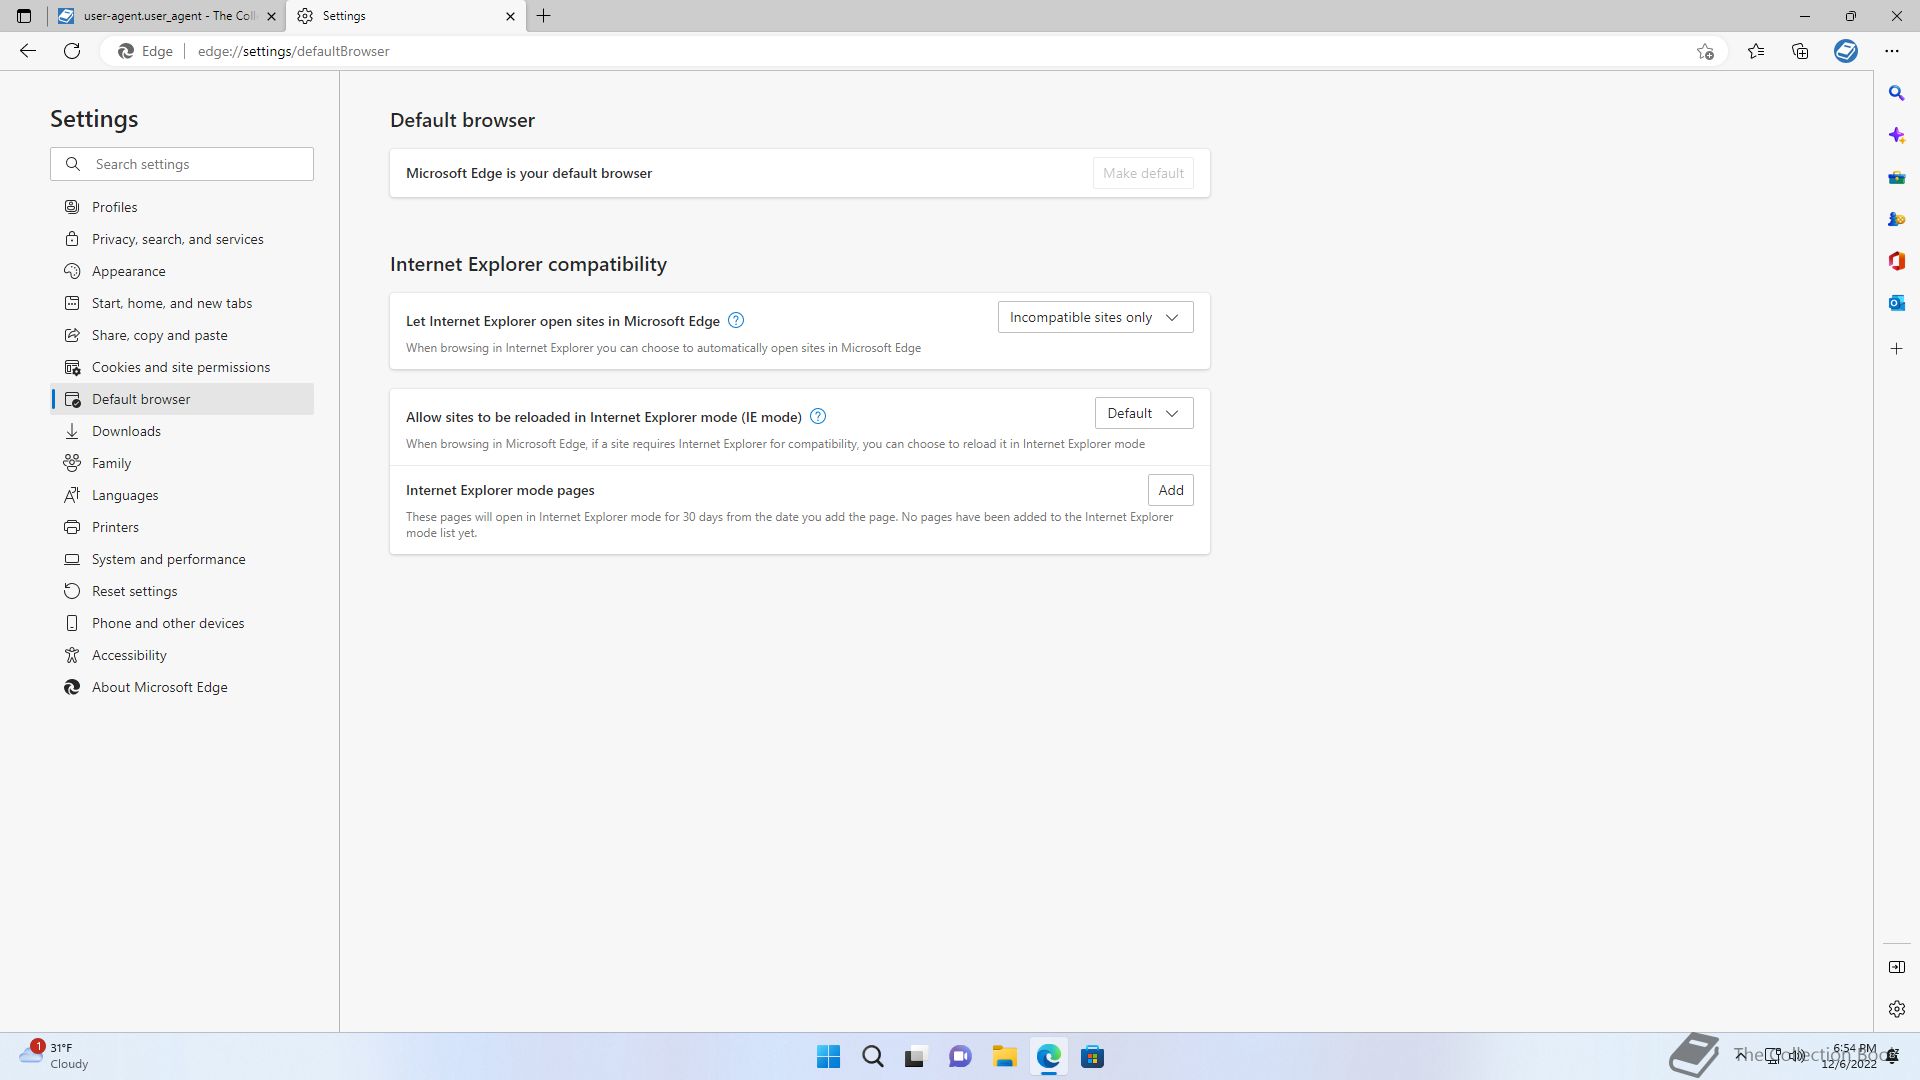Click the Edge site identity label
The height and width of the screenshot is (1080, 1920).
(x=146, y=51)
